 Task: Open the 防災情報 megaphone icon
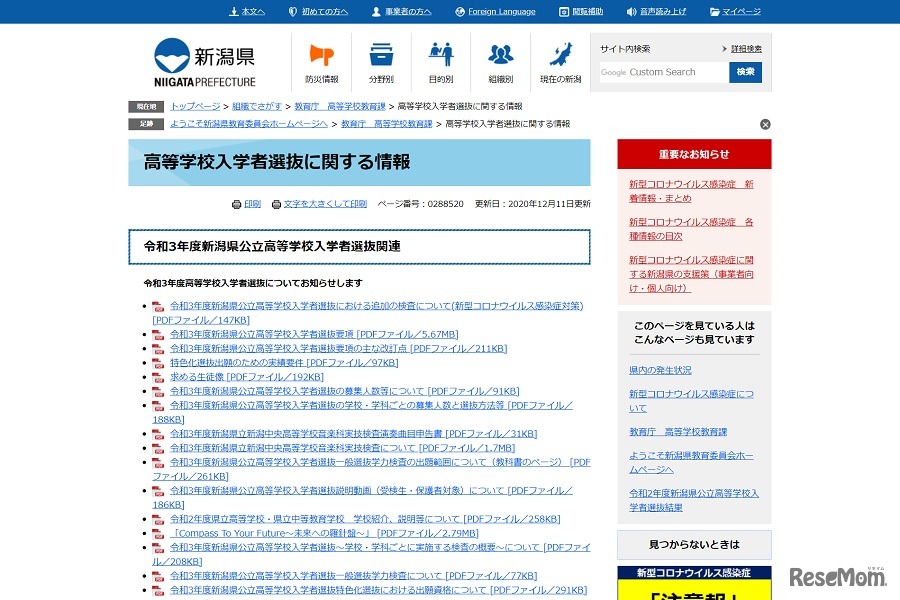click(321, 62)
